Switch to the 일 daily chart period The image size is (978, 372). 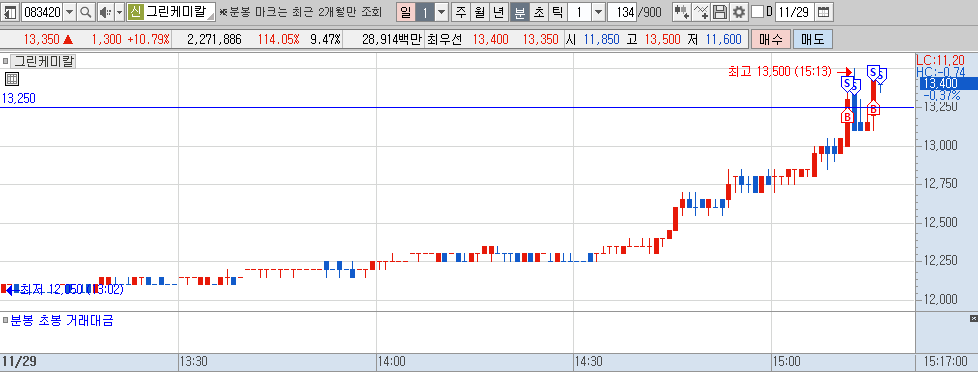pyautogui.click(x=405, y=12)
